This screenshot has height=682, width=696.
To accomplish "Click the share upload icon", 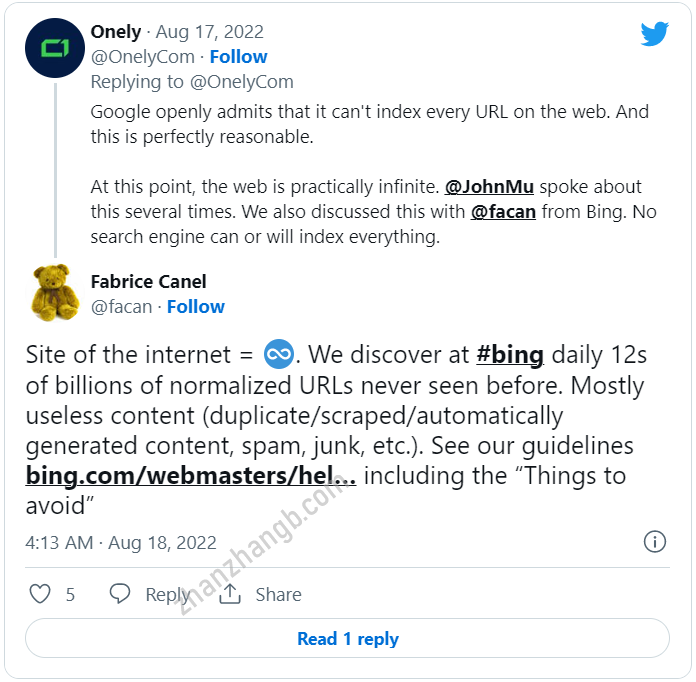I will pyautogui.click(x=230, y=594).
